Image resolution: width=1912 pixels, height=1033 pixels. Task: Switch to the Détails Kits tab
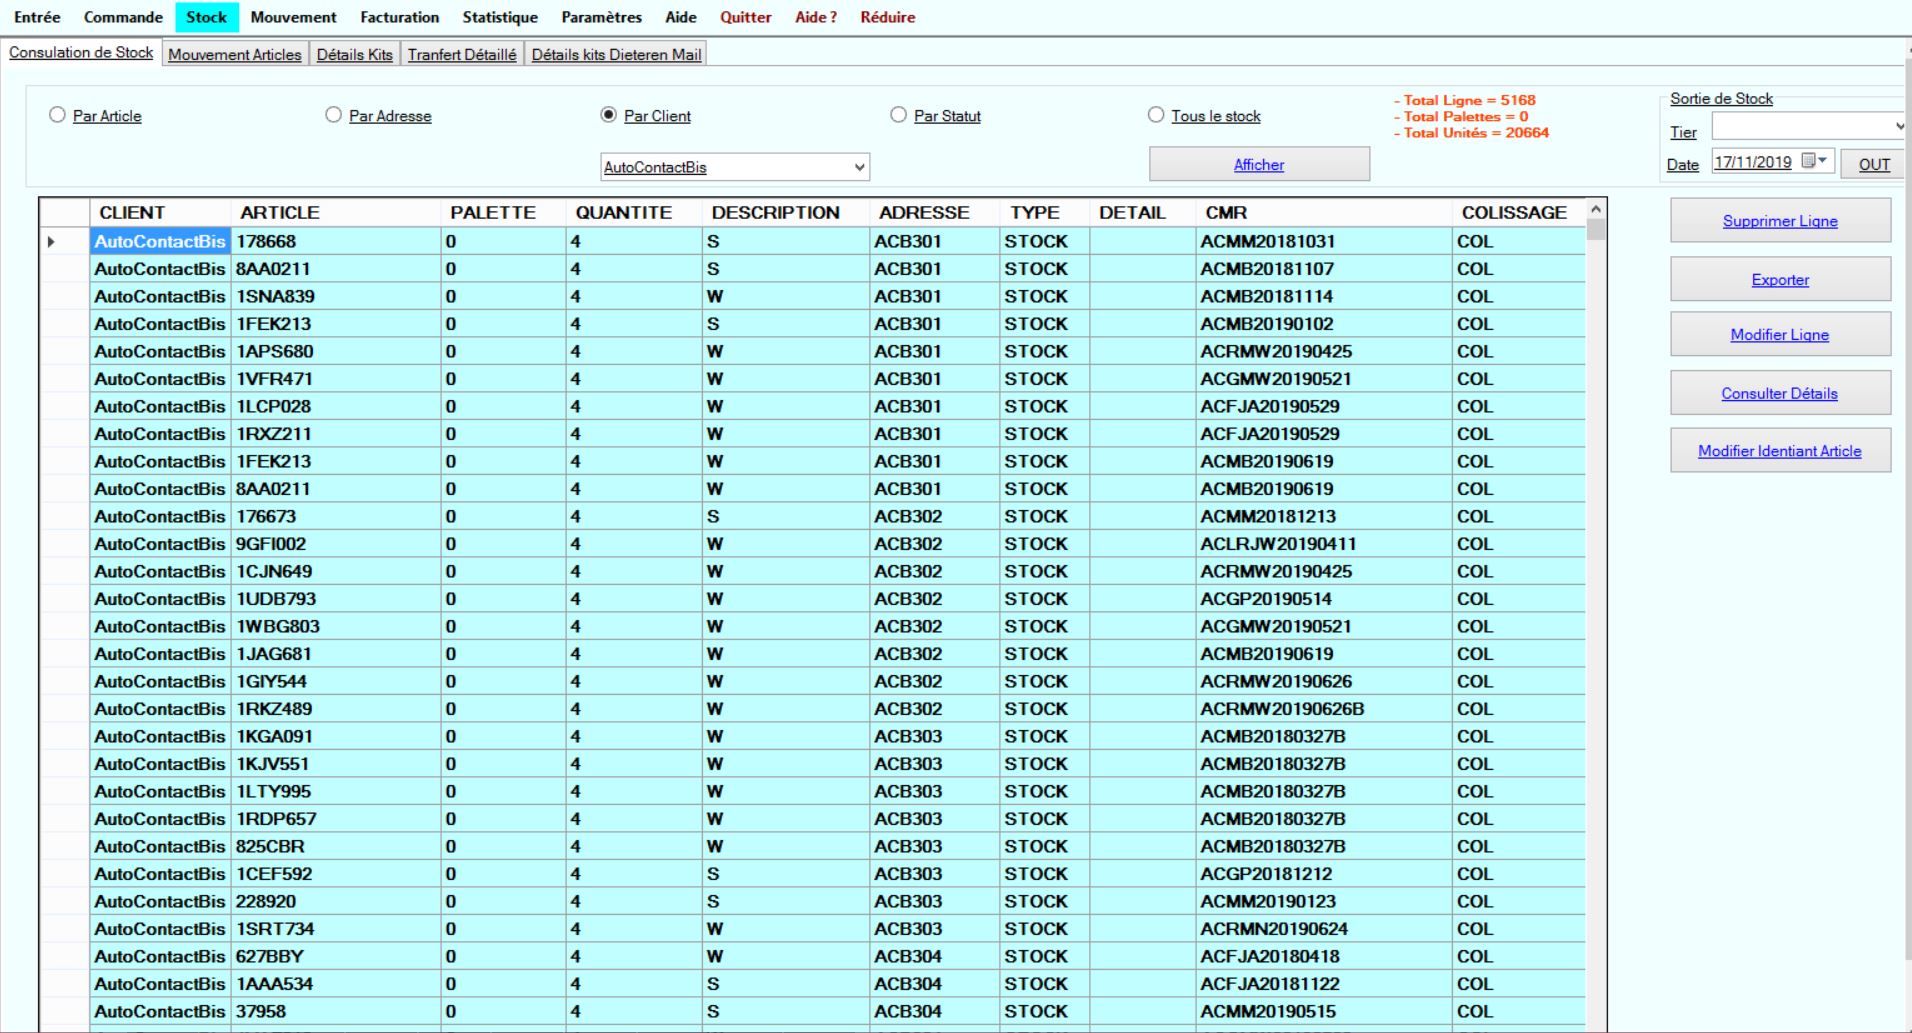click(354, 54)
